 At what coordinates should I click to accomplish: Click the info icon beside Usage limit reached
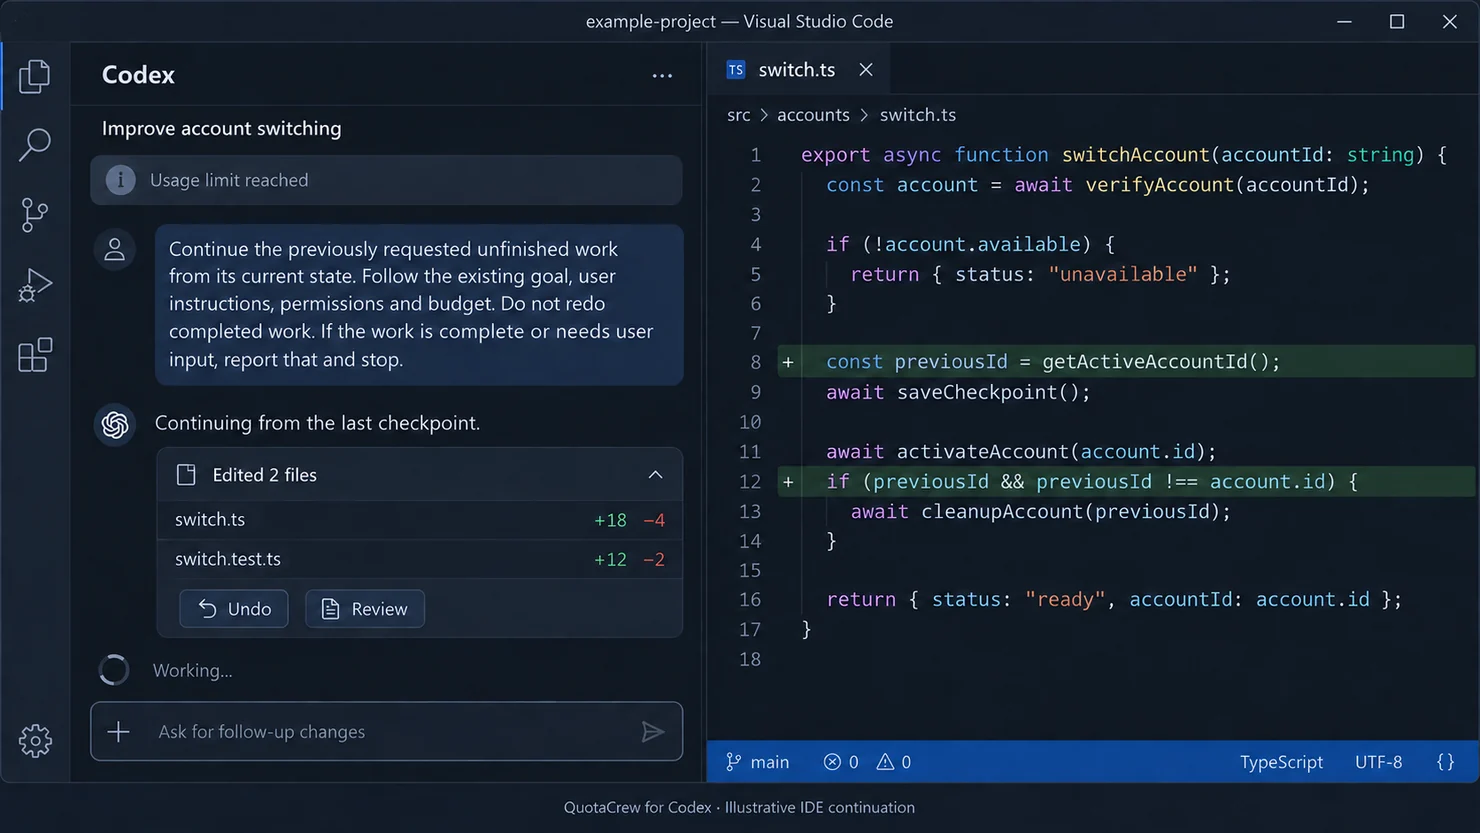pos(120,180)
